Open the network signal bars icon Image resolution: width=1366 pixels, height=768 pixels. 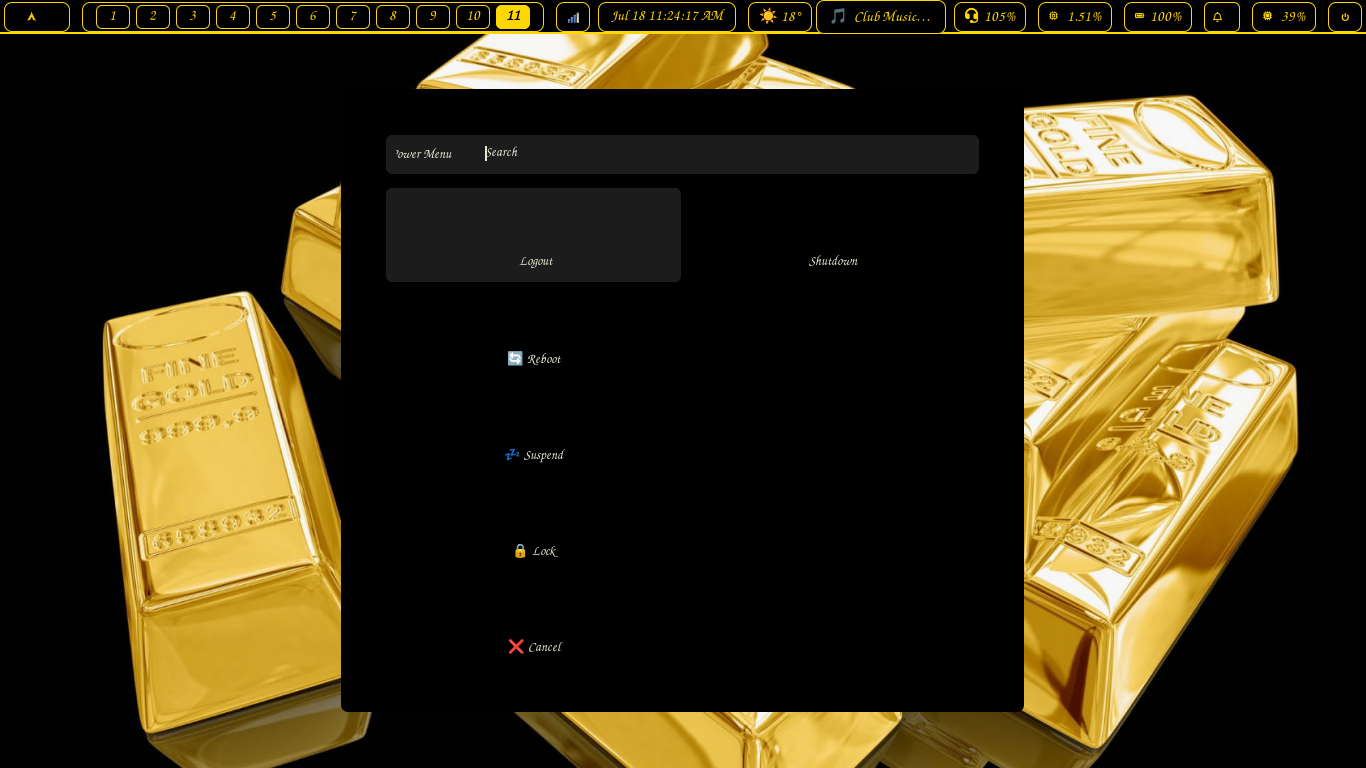click(573, 17)
